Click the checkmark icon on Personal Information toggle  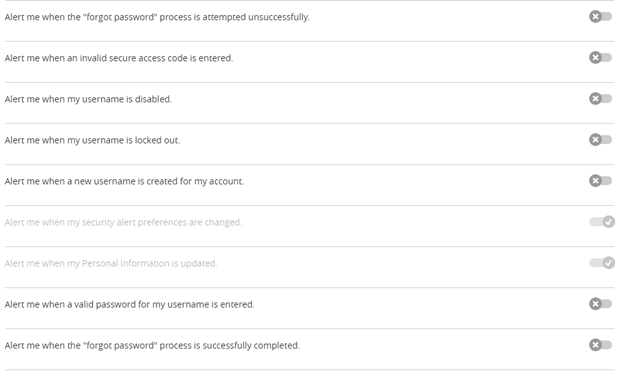[608, 263]
